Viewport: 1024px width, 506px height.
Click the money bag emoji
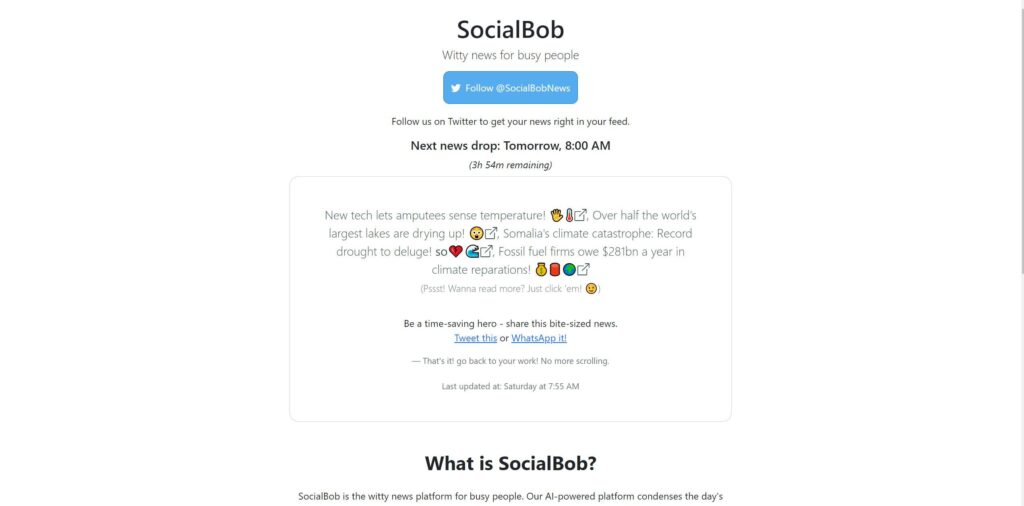point(541,269)
